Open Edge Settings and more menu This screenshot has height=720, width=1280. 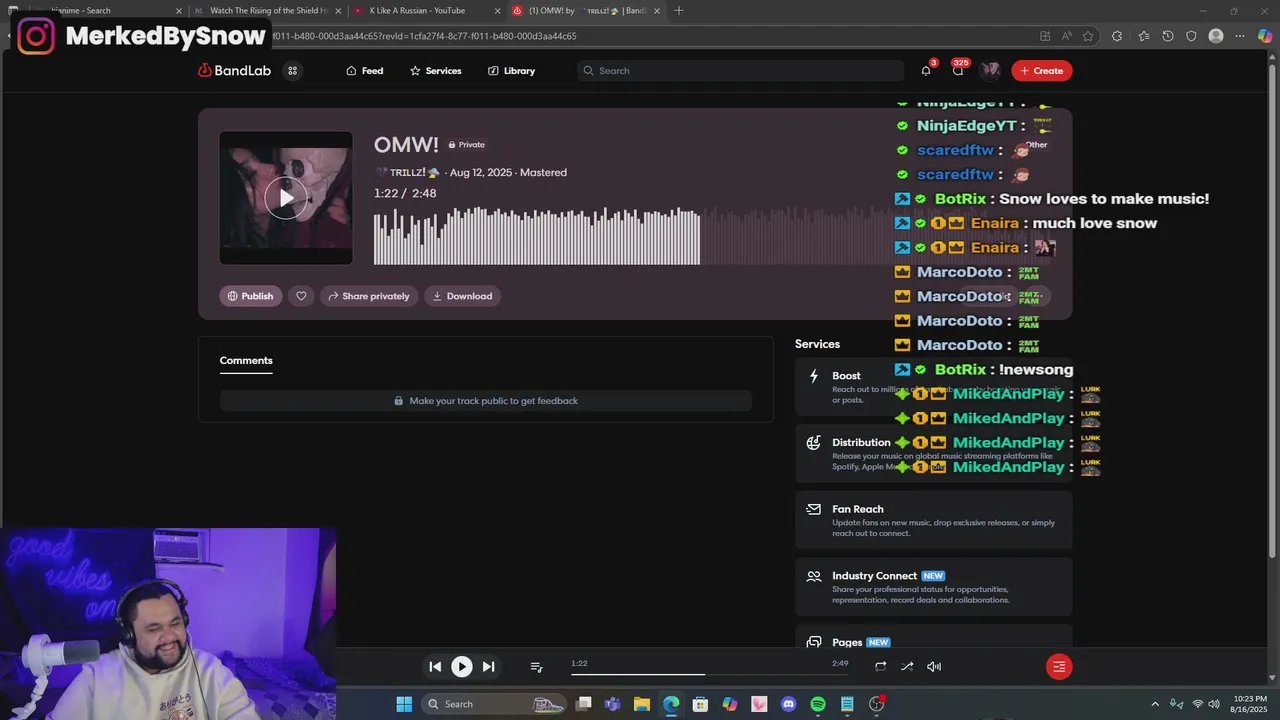[1240, 36]
